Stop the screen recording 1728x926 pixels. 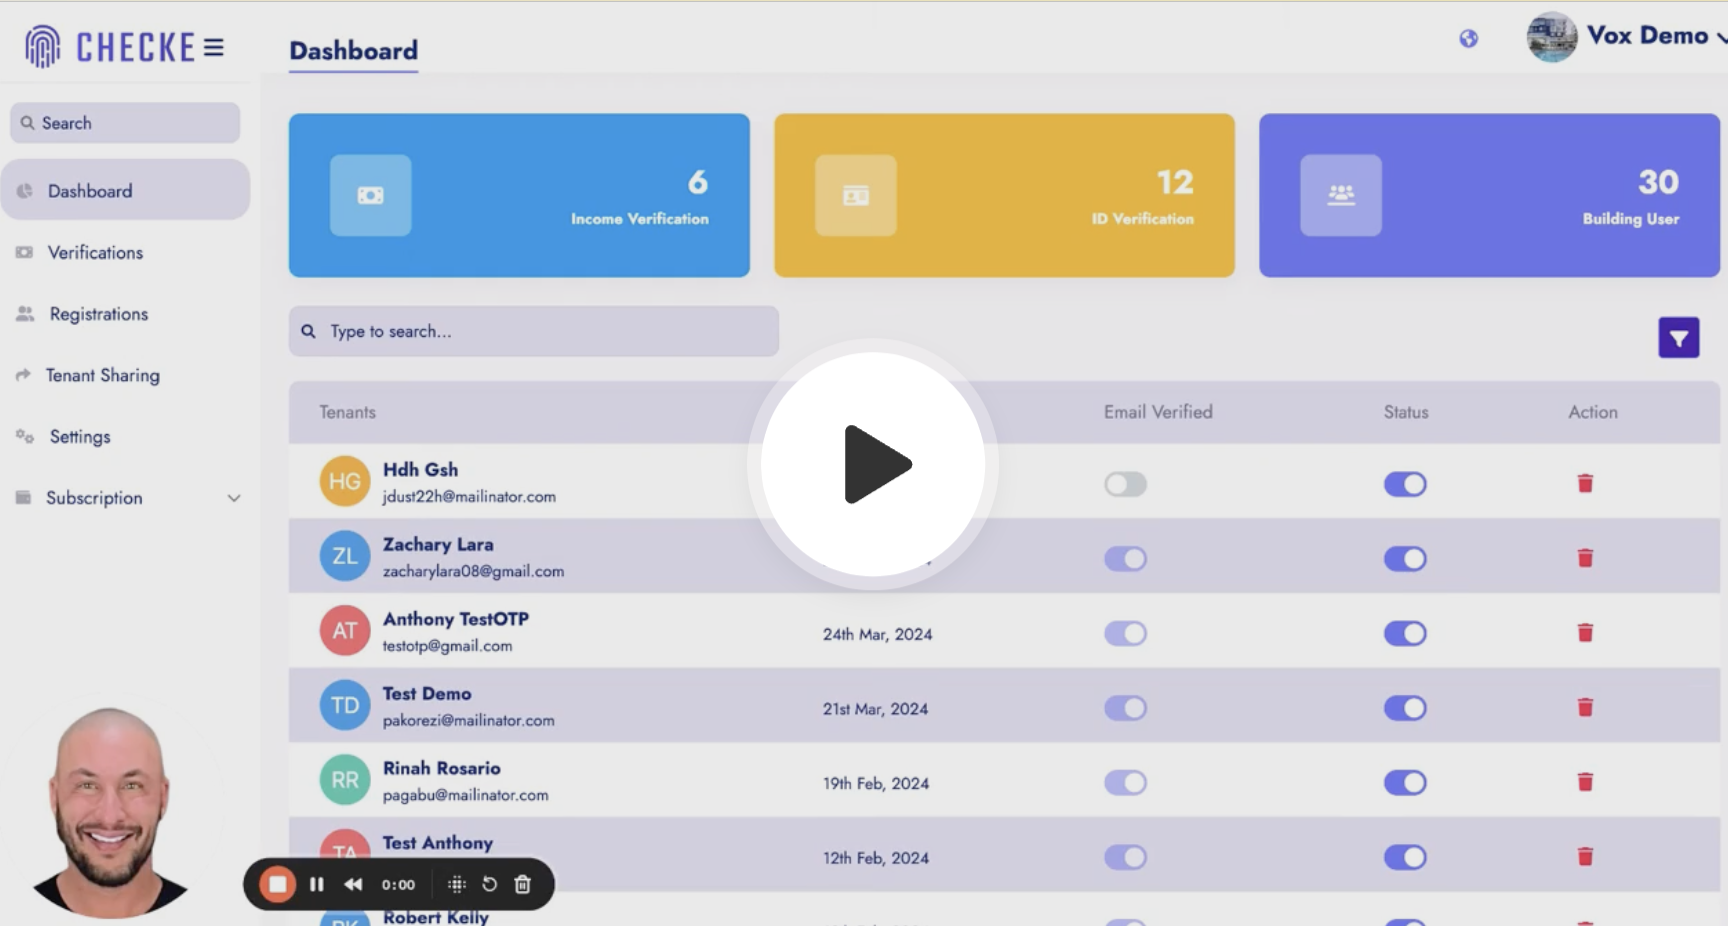point(278,884)
